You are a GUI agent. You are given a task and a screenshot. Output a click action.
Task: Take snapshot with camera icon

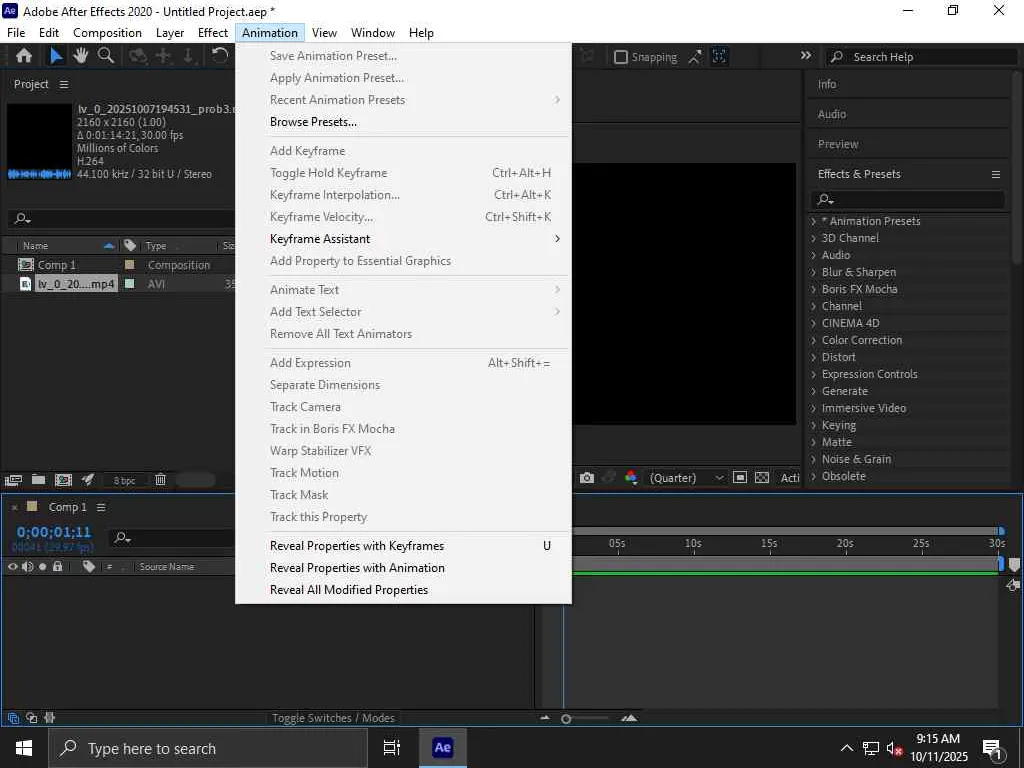pos(586,478)
